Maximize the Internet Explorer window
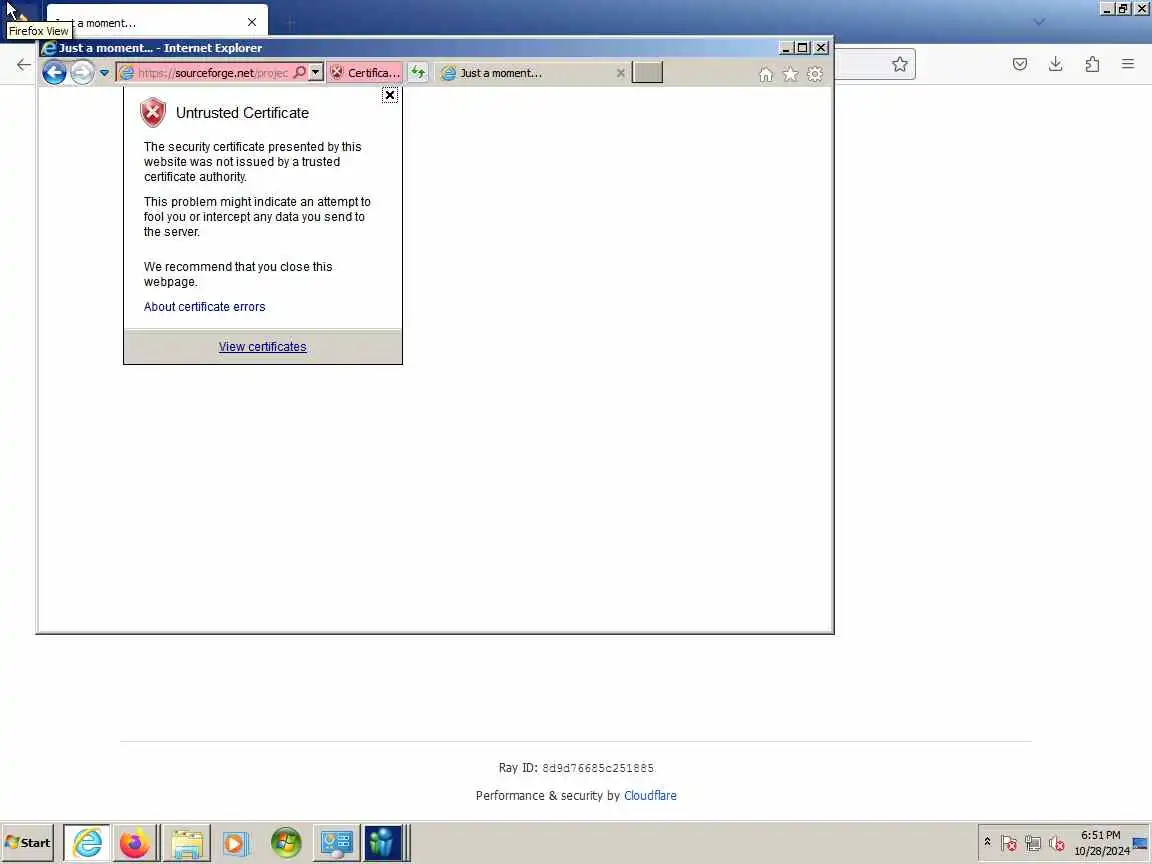The width and height of the screenshot is (1152, 864). coord(803,48)
